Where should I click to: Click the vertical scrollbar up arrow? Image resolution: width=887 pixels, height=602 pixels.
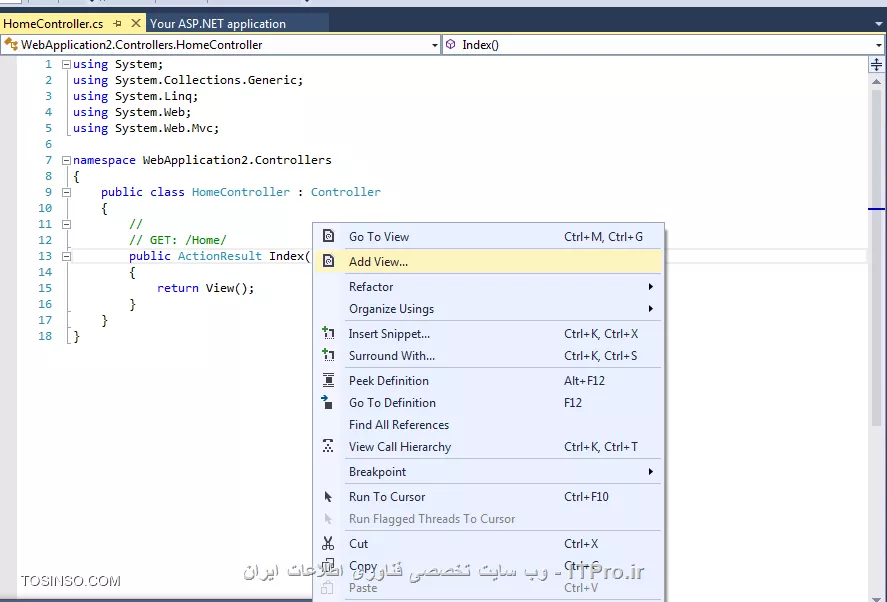pyautogui.click(x=876, y=81)
